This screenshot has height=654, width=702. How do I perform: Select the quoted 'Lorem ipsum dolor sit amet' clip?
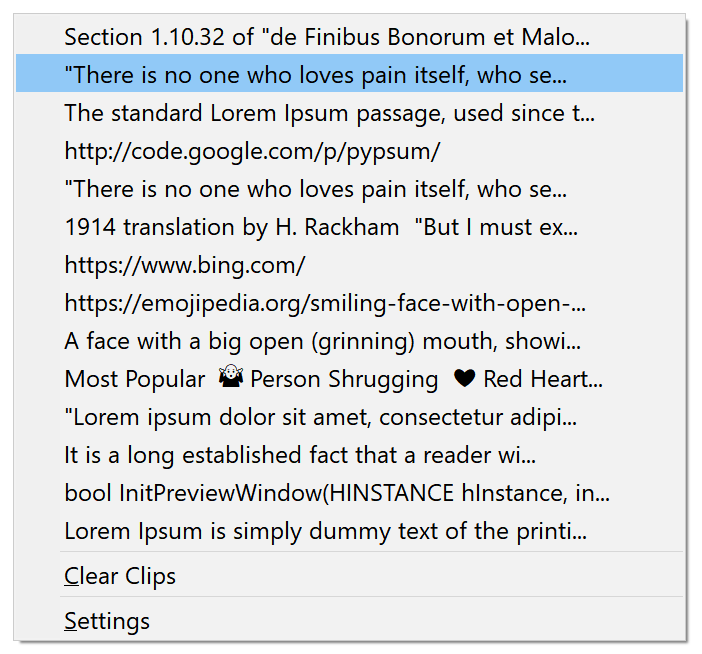(x=349, y=417)
